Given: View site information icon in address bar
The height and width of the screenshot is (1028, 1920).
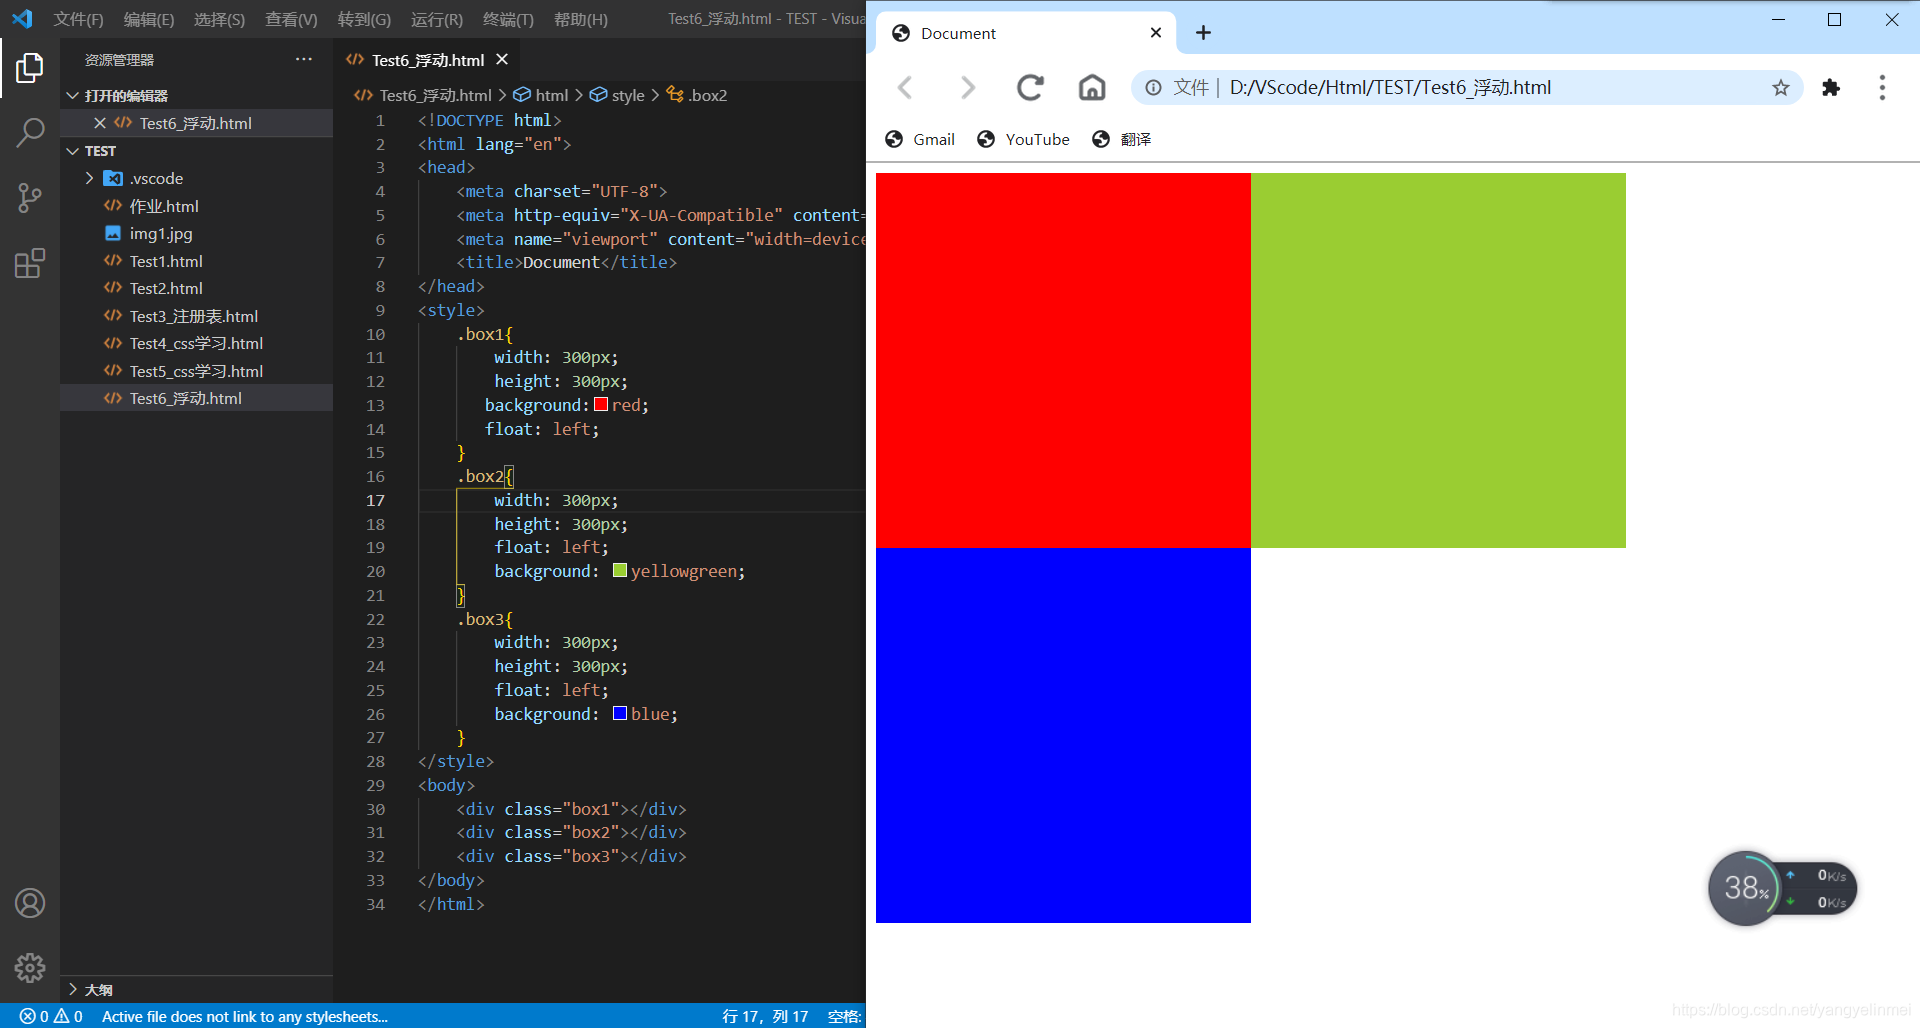Looking at the screenshot, I should click(1153, 88).
